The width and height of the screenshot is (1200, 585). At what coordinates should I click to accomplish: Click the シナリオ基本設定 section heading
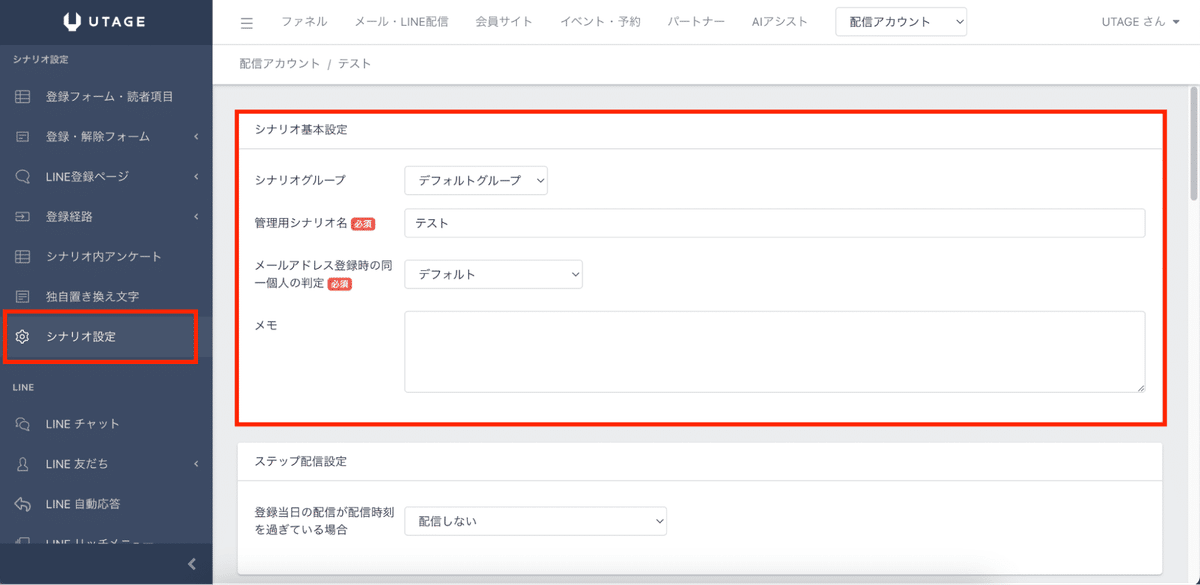(301, 130)
